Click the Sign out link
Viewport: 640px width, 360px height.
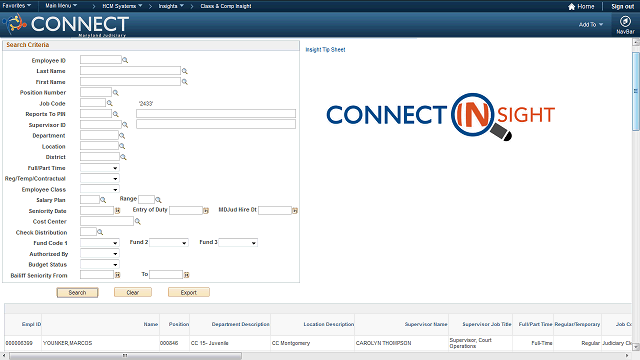point(622,7)
